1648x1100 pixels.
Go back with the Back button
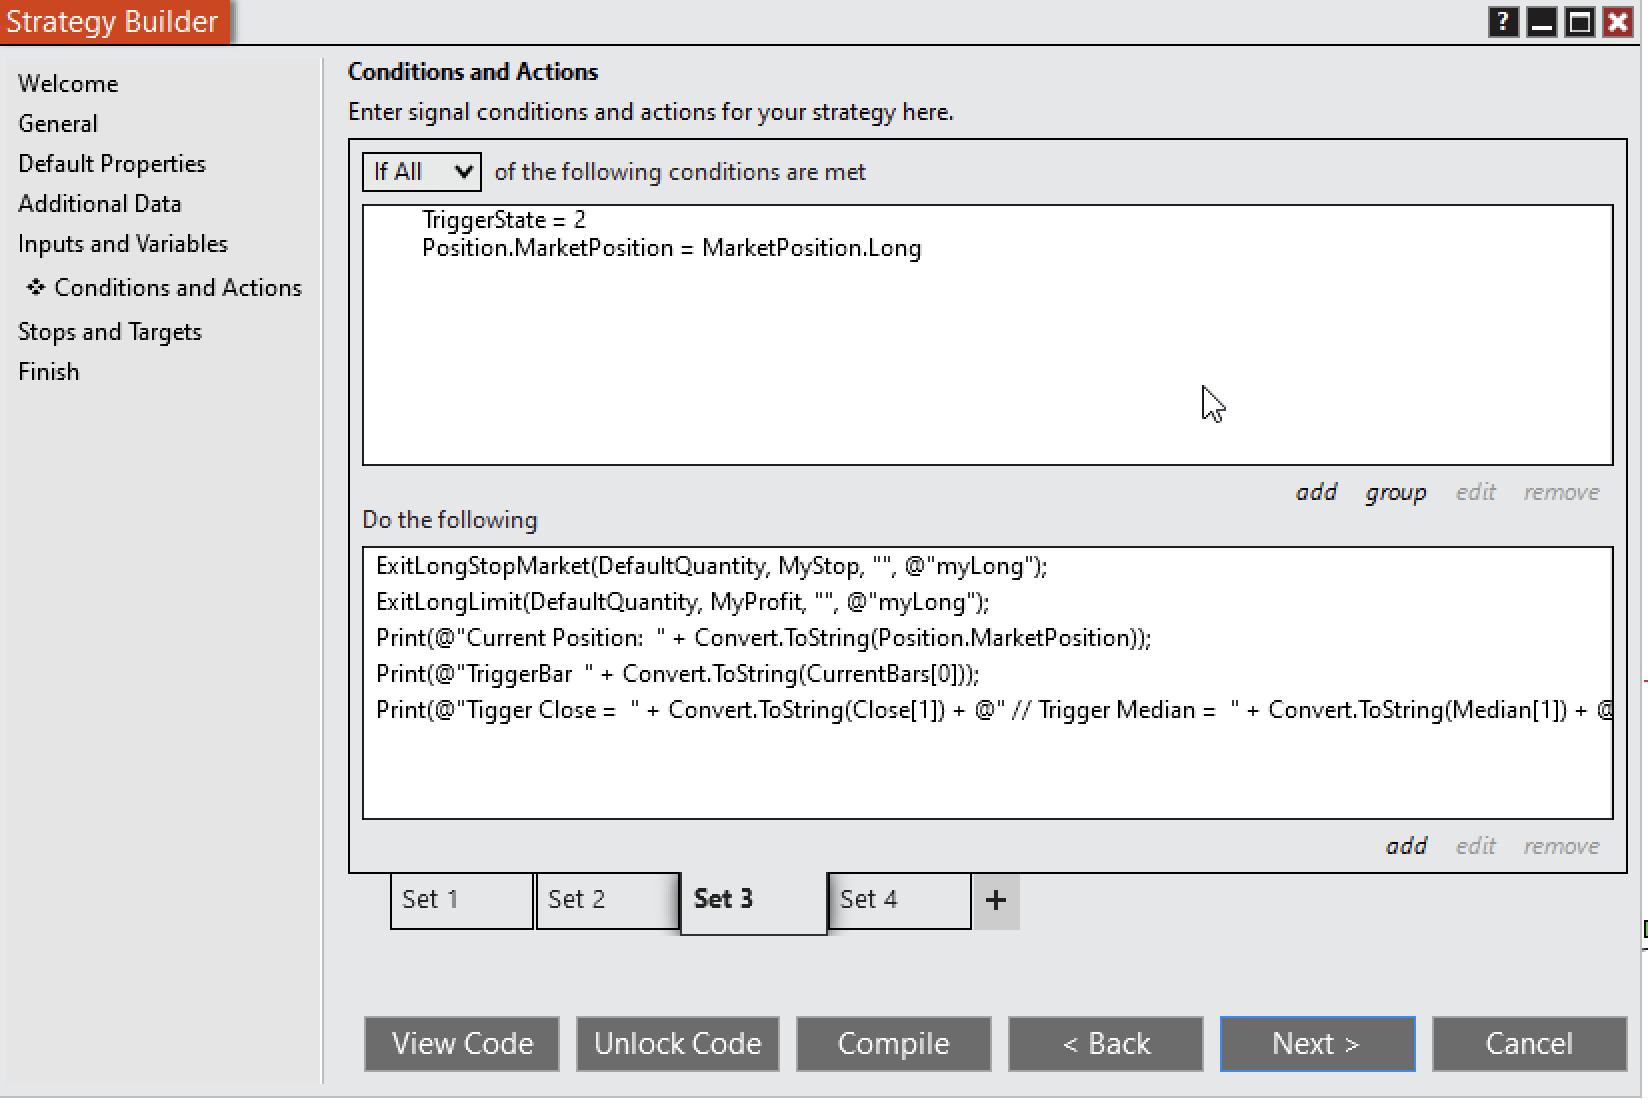(x=1106, y=1044)
